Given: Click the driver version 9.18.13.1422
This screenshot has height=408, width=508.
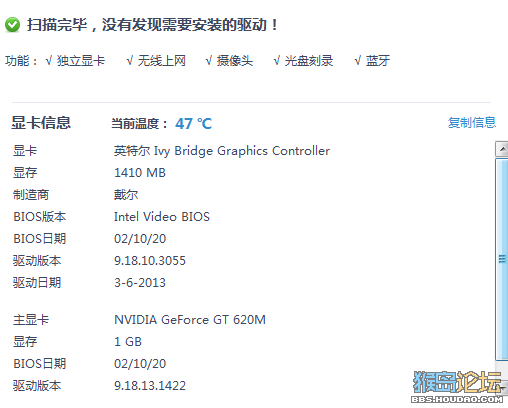Looking at the screenshot, I should (x=150, y=386).
